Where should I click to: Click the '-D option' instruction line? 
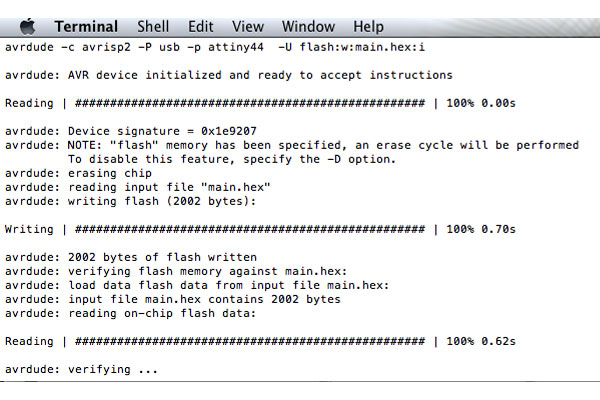(232, 159)
